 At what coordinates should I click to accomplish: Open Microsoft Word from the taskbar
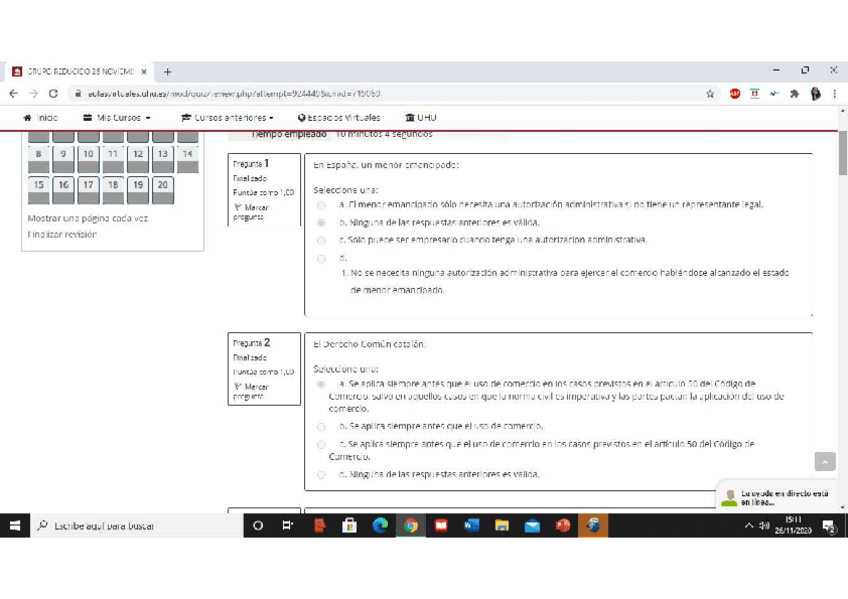click(x=472, y=524)
